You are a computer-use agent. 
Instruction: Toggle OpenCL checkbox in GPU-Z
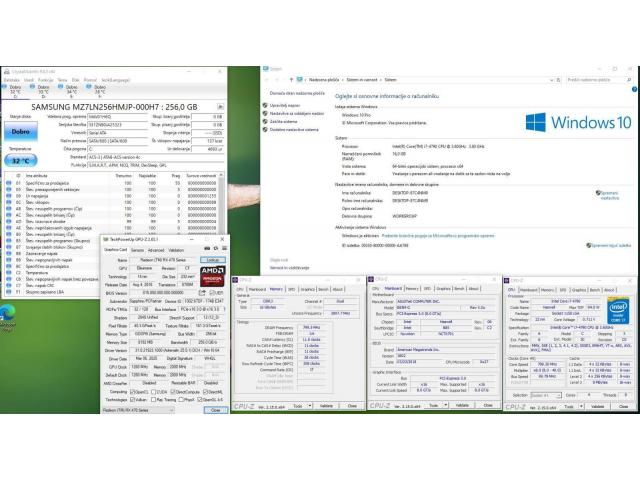[x=132, y=392]
